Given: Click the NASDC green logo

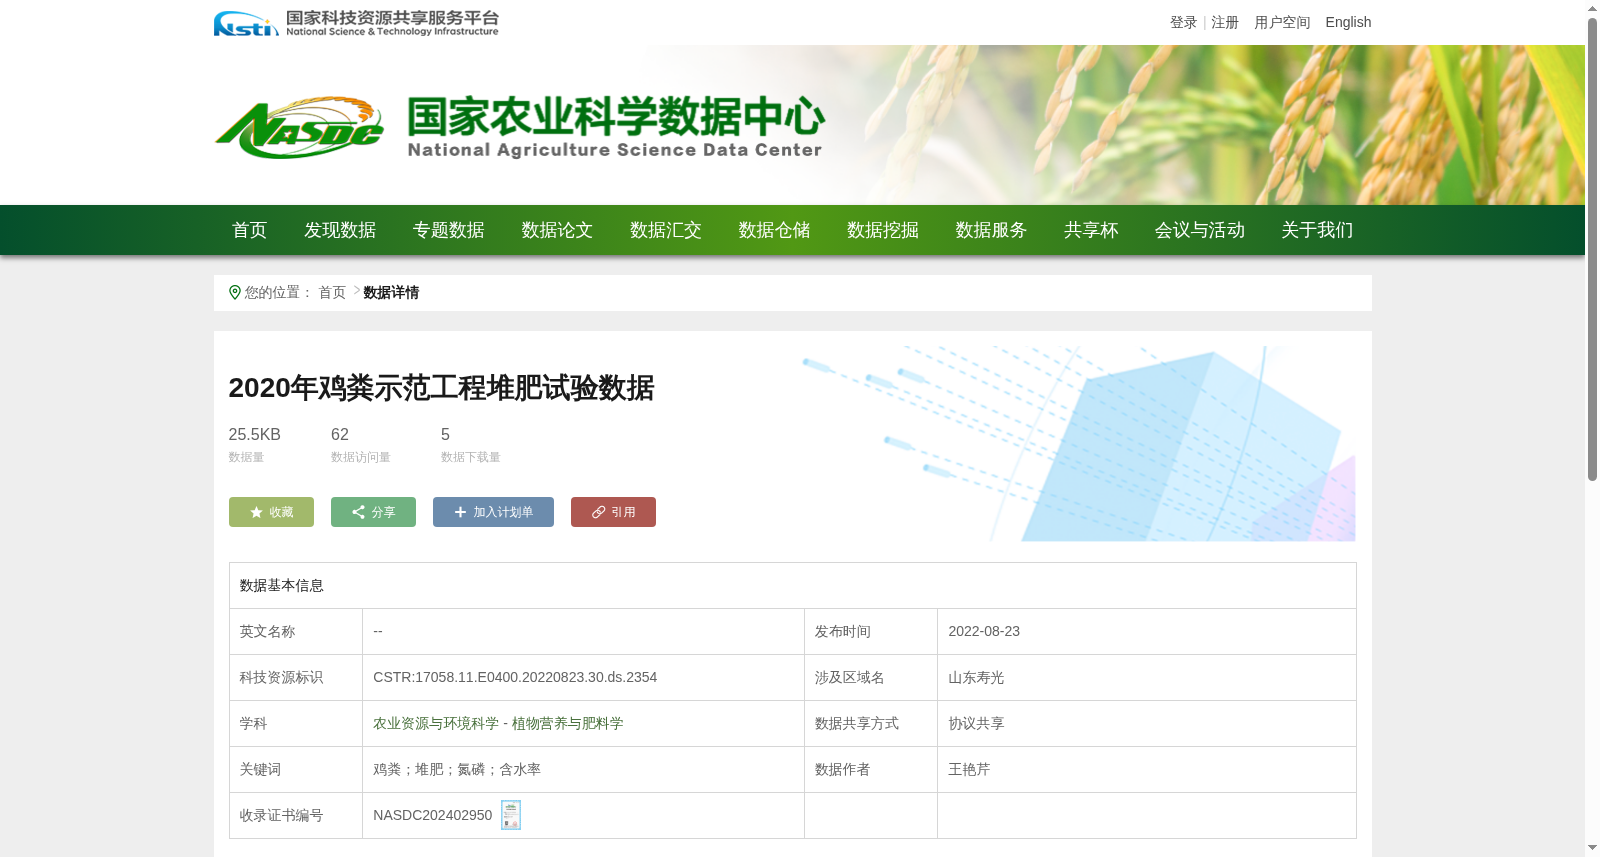Looking at the screenshot, I should coord(299,128).
